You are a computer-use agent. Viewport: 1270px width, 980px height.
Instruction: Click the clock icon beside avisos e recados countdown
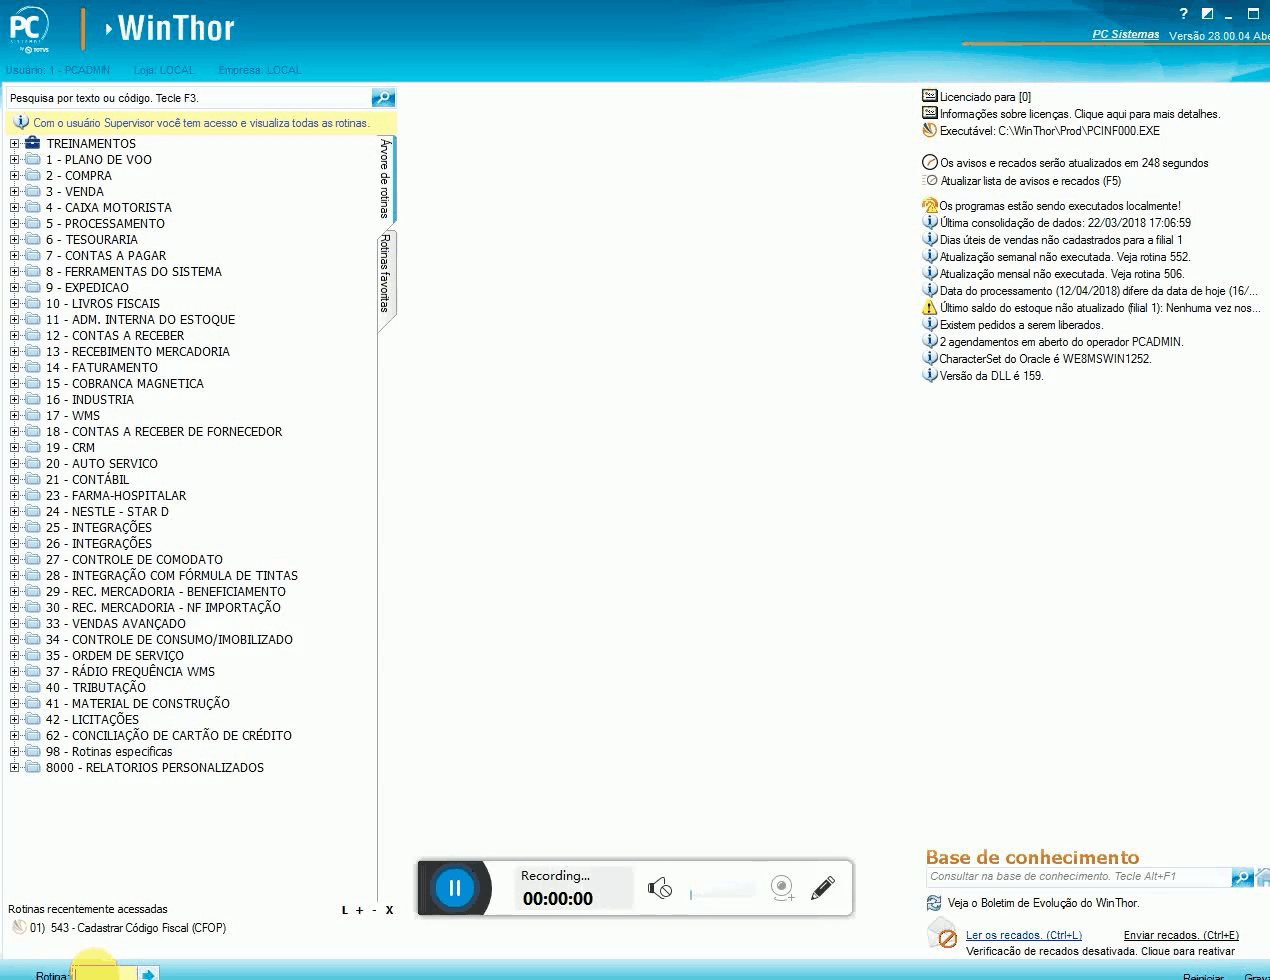(929, 162)
